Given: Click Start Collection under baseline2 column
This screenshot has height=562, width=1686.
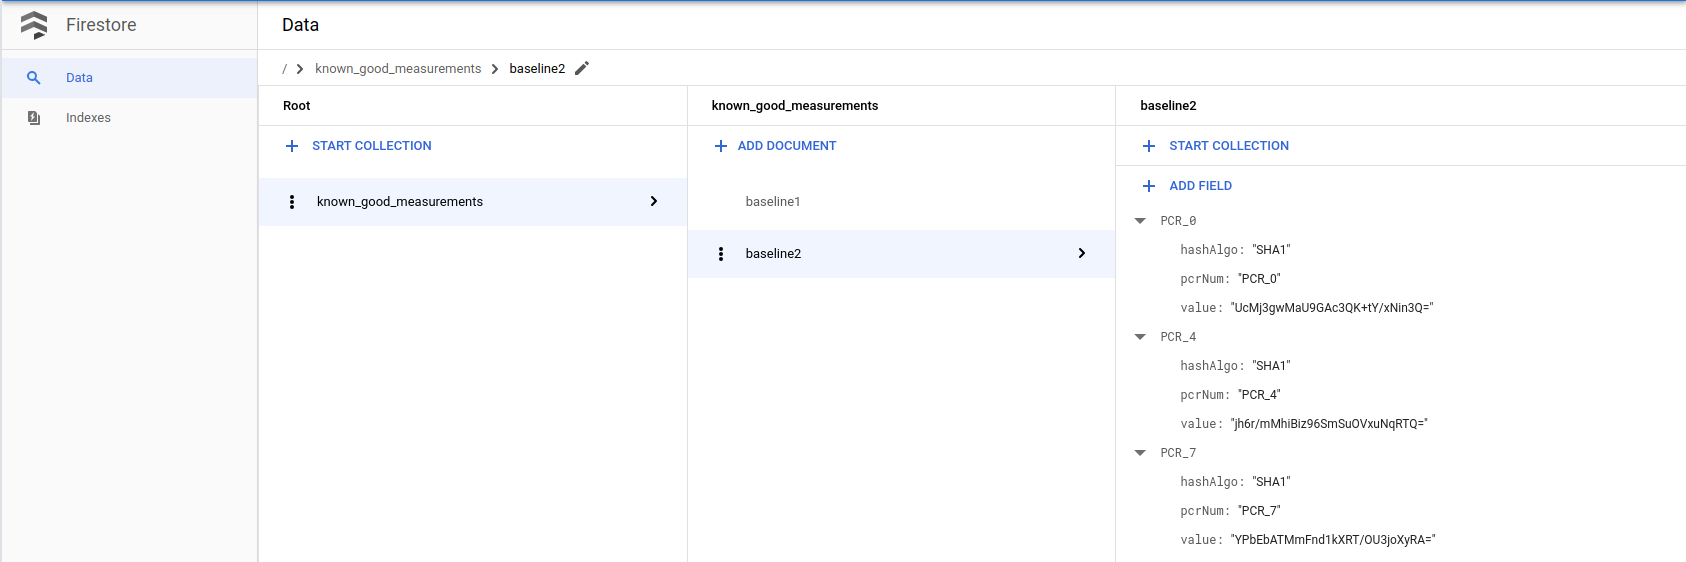Looking at the screenshot, I should click(1228, 146).
